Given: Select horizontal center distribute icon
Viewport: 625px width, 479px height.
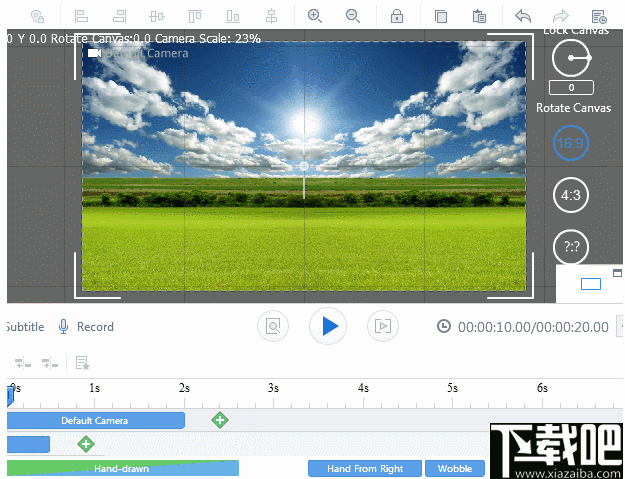Looking at the screenshot, I should click(157, 16).
